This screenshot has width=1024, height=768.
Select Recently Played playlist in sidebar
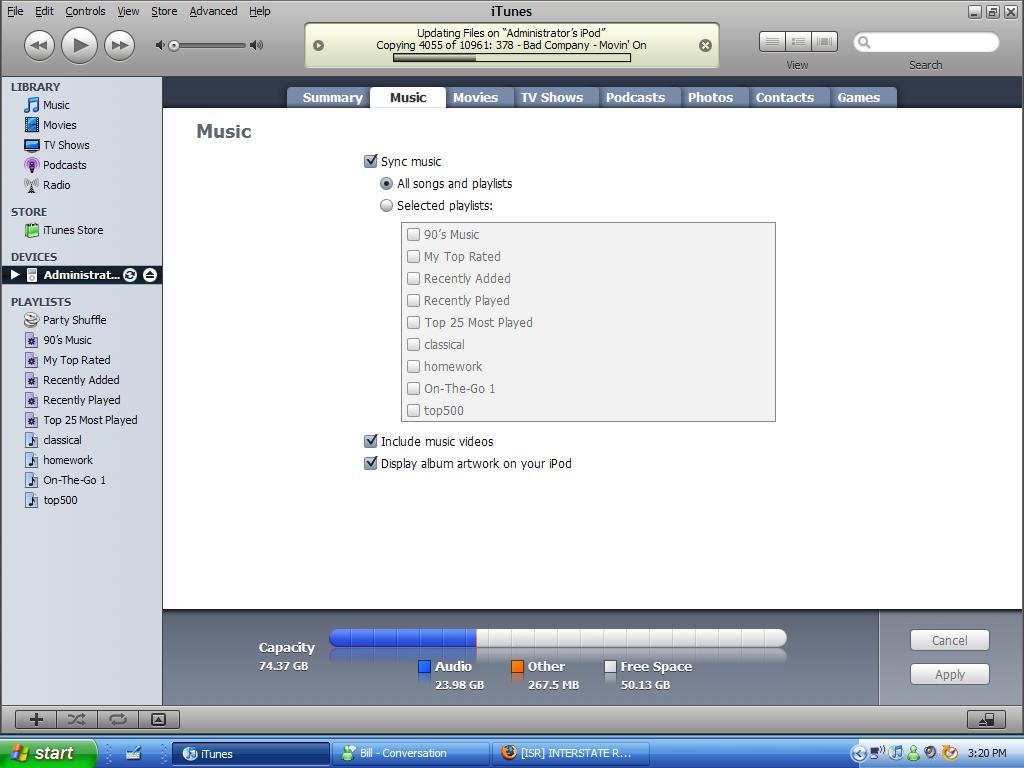(x=82, y=400)
